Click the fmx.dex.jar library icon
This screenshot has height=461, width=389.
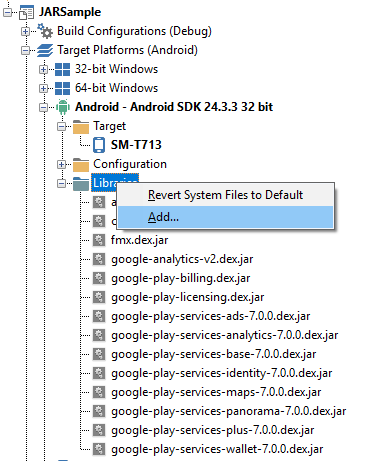click(x=99, y=240)
